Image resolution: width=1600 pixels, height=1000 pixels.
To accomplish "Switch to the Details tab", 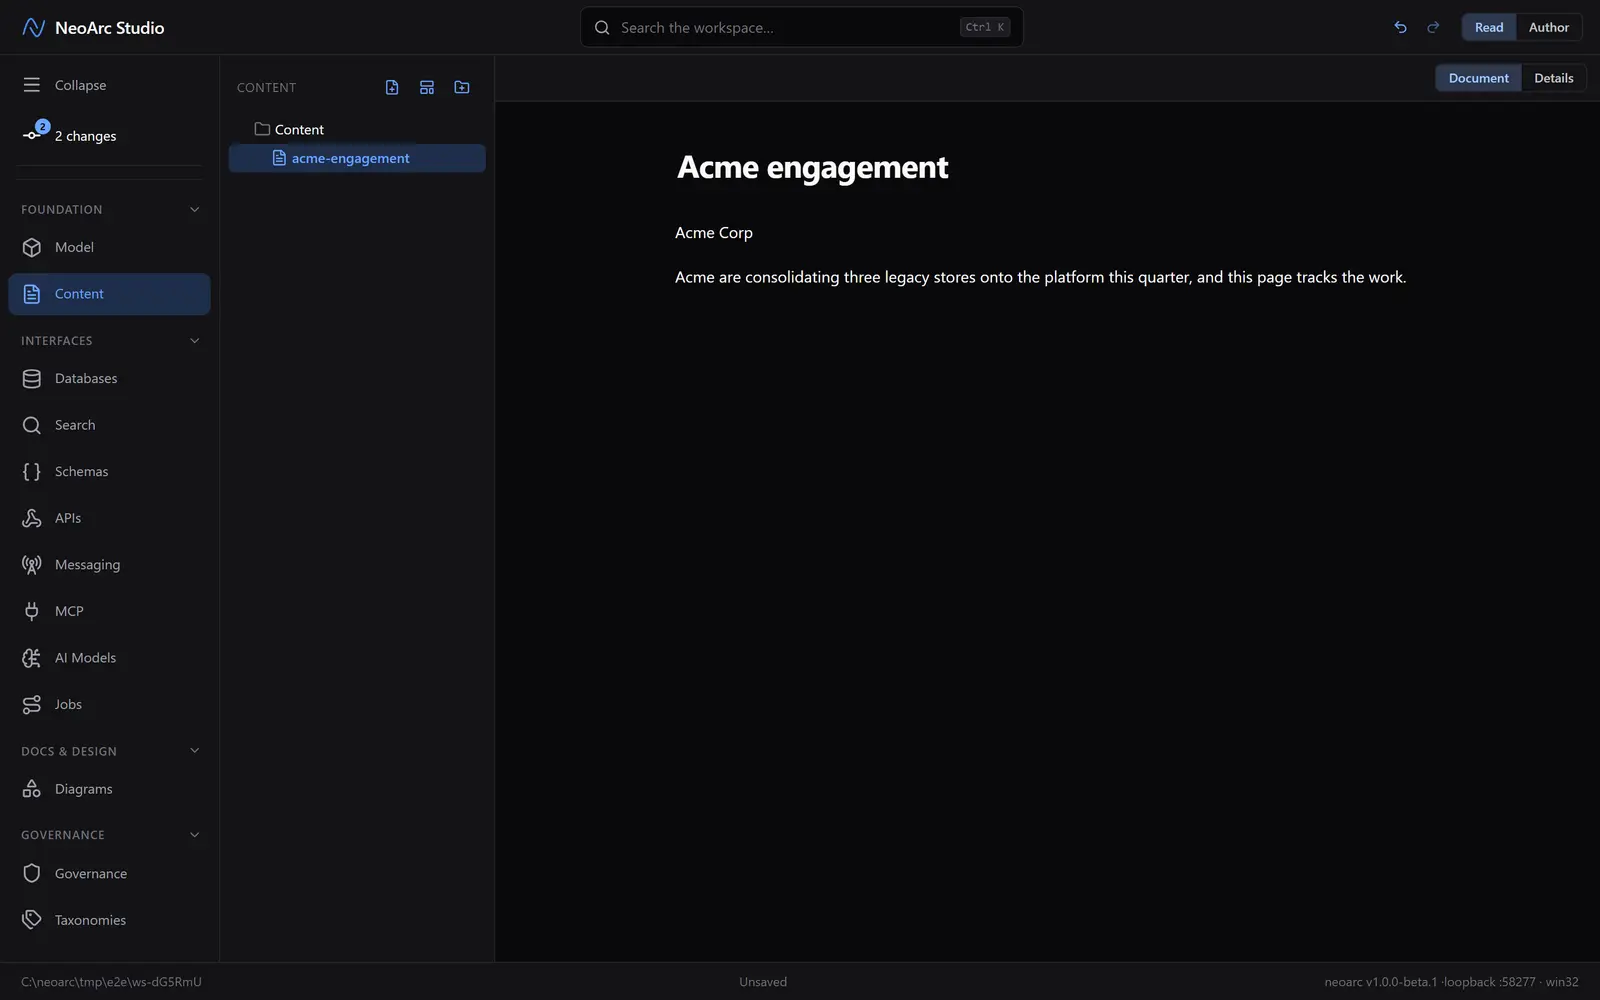I will click(1553, 78).
